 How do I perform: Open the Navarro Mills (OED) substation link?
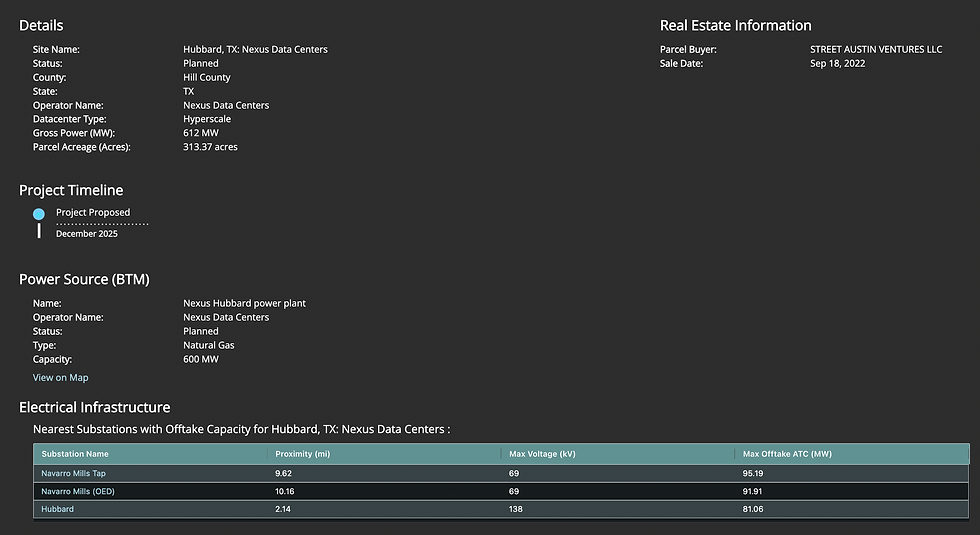click(x=78, y=491)
